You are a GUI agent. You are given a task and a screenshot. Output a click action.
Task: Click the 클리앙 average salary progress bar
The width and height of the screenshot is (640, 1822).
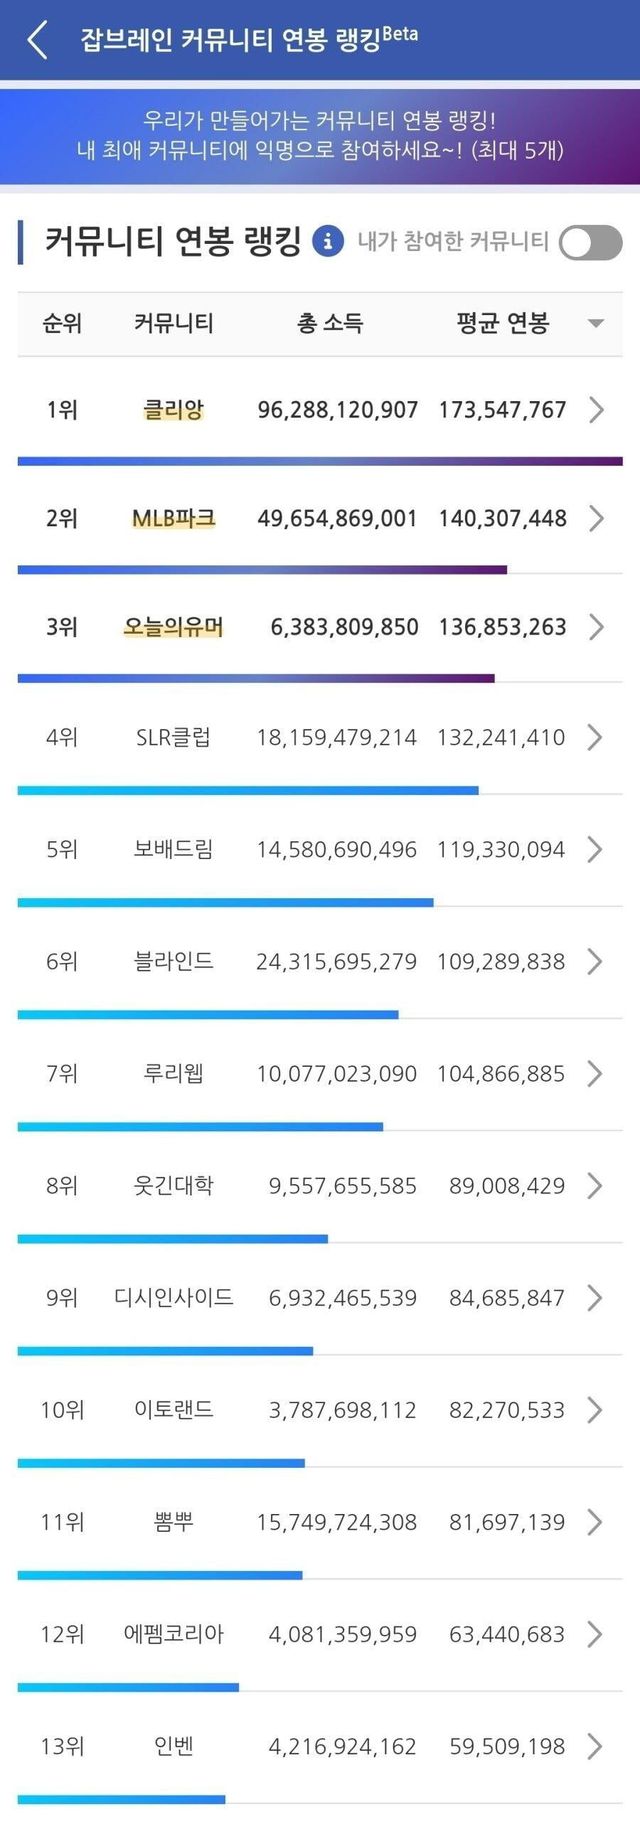click(x=320, y=461)
